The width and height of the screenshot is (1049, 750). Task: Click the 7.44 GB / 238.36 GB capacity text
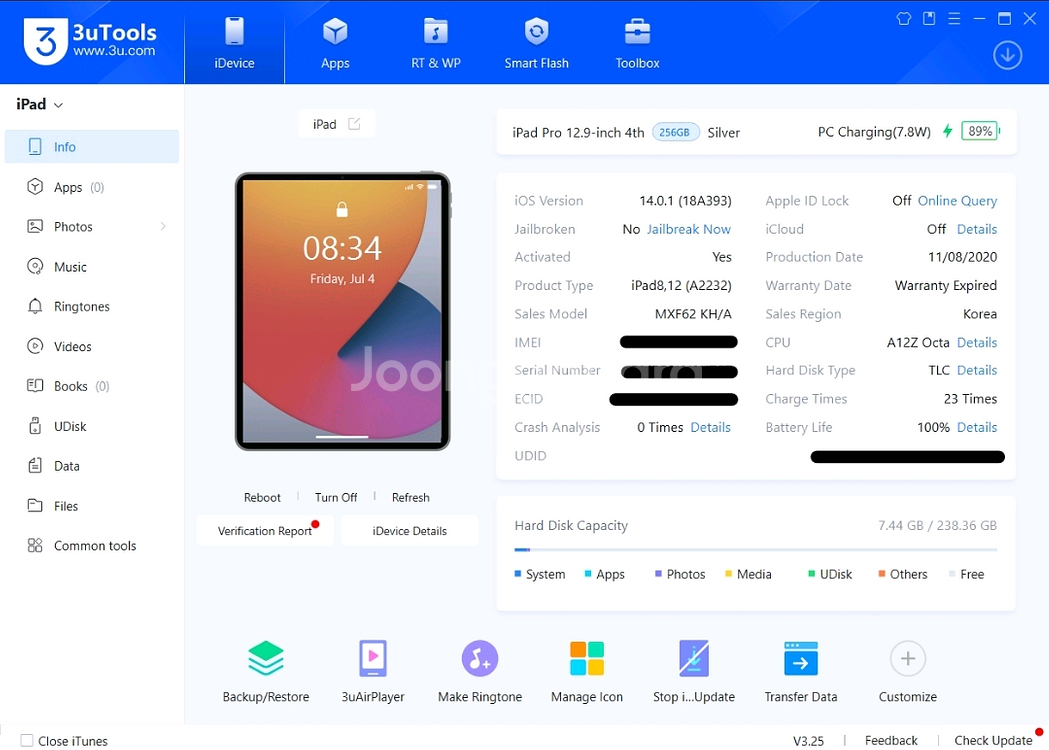[x=937, y=526]
